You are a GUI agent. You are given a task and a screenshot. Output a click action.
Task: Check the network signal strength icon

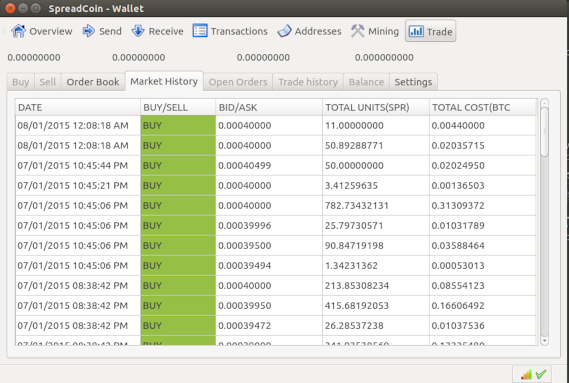(527, 374)
